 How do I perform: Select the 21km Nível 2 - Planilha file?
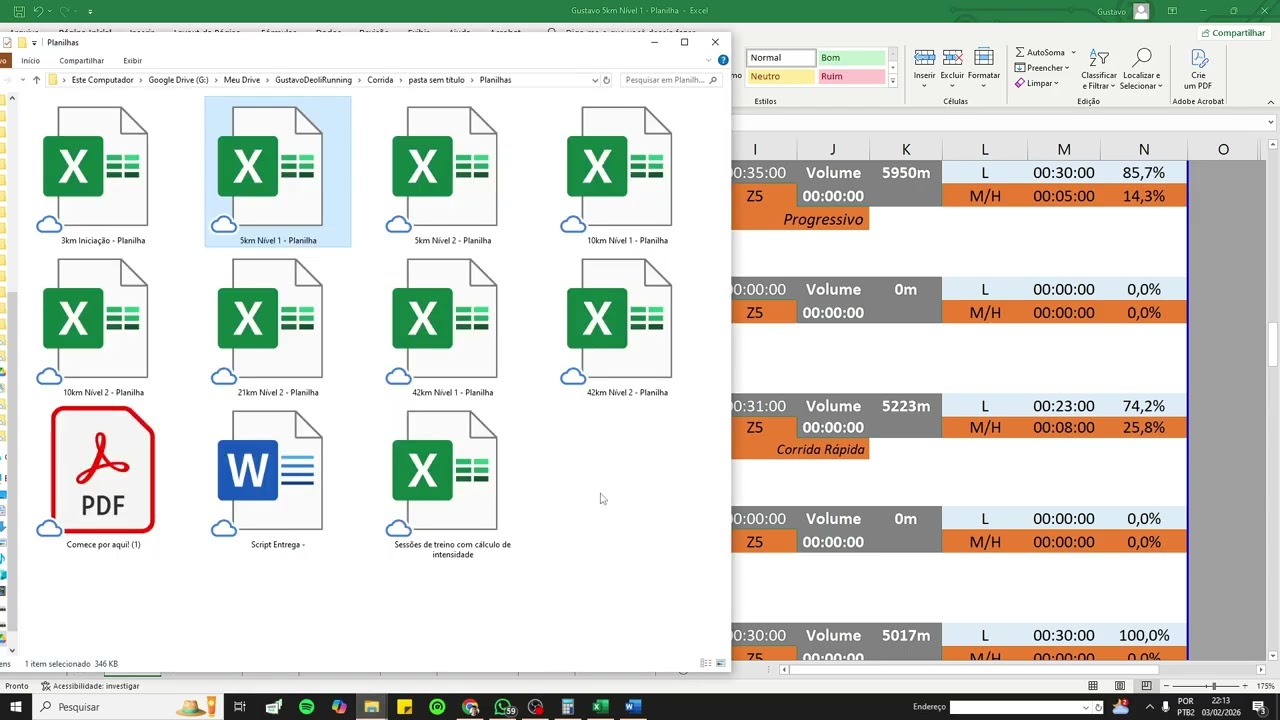[x=278, y=326]
